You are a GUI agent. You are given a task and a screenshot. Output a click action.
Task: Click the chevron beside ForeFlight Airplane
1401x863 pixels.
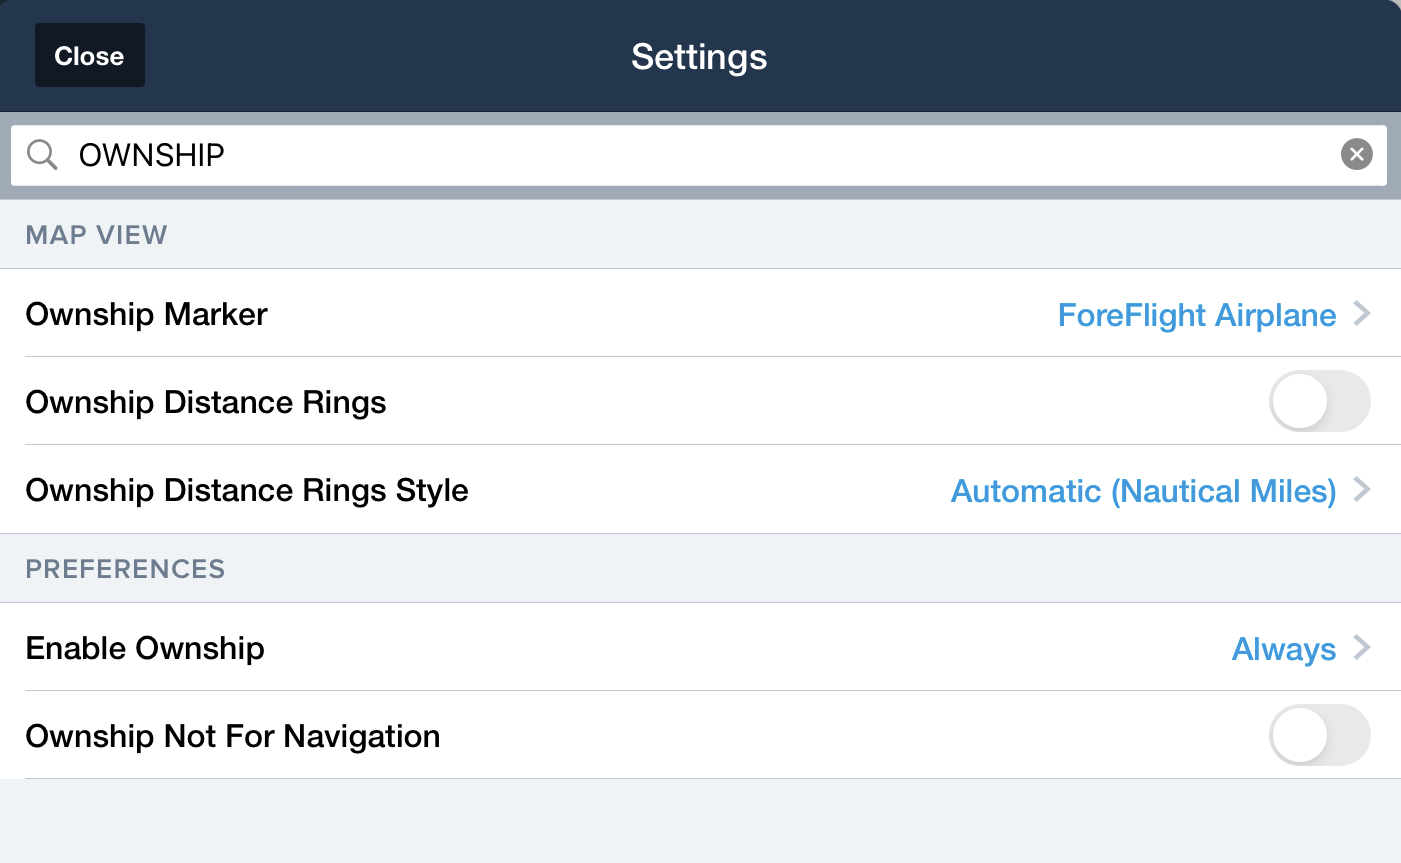1362,314
